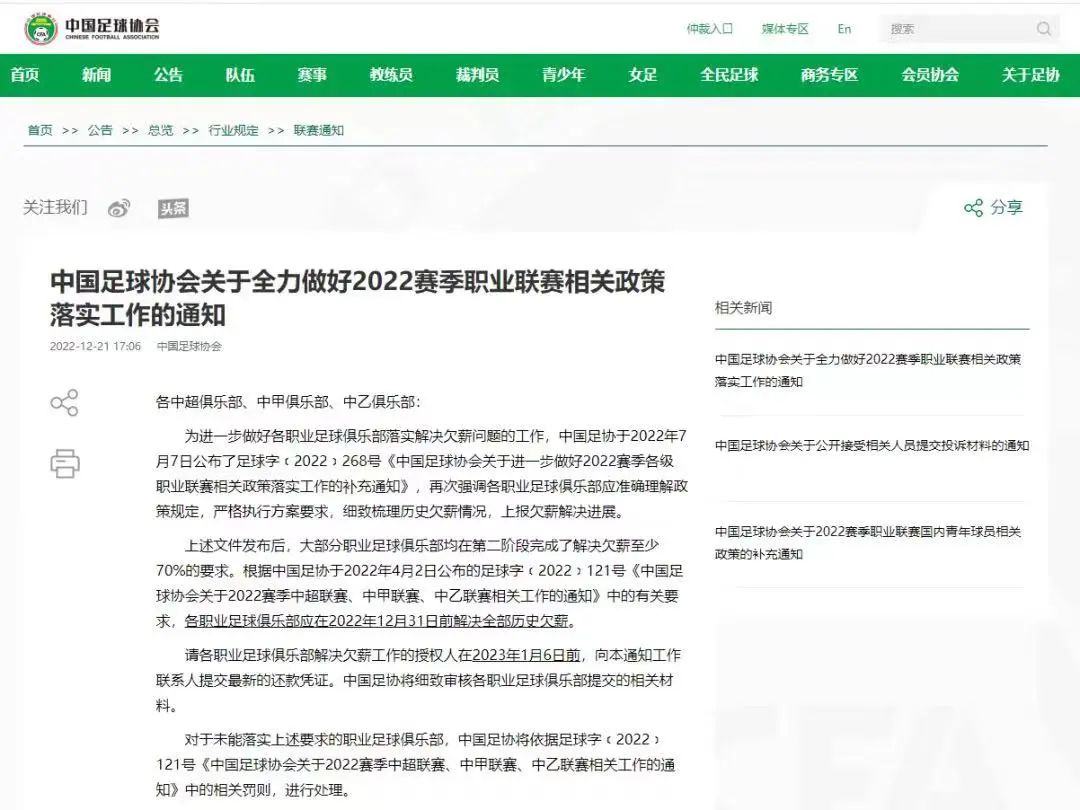Open the 队伍 nav menu
The image size is (1080, 810).
[240, 75]
